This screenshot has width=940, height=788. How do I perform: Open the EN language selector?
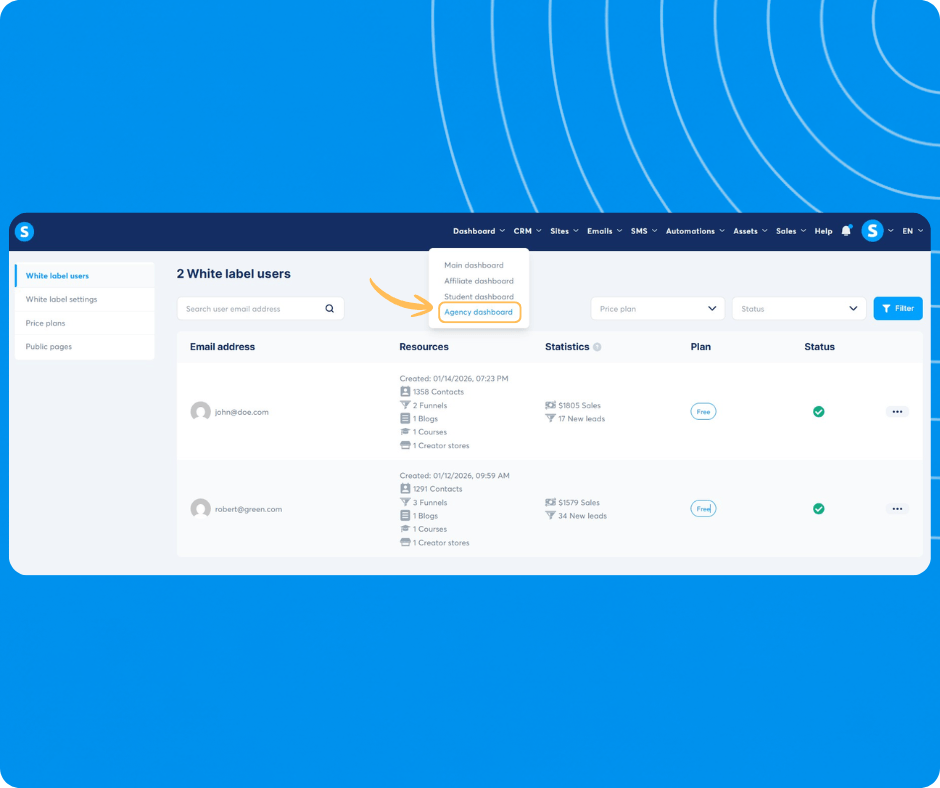click(912, 231)
